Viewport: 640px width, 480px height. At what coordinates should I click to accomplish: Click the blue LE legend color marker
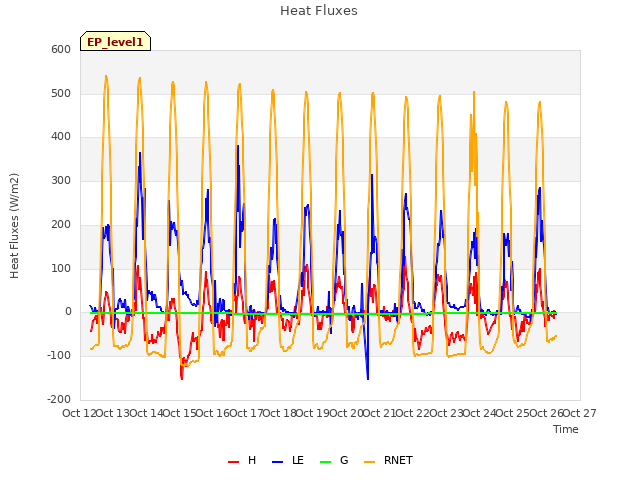pyautogui.click(x=277, y=462)
